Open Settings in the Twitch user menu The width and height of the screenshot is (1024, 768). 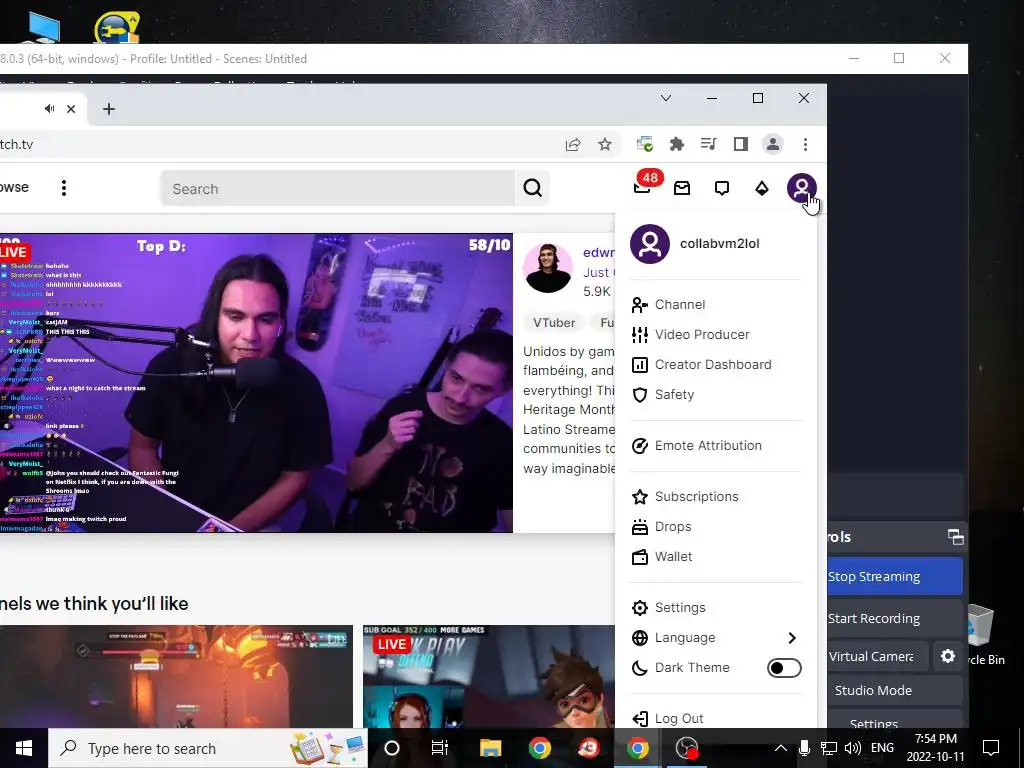pos(716,607)
